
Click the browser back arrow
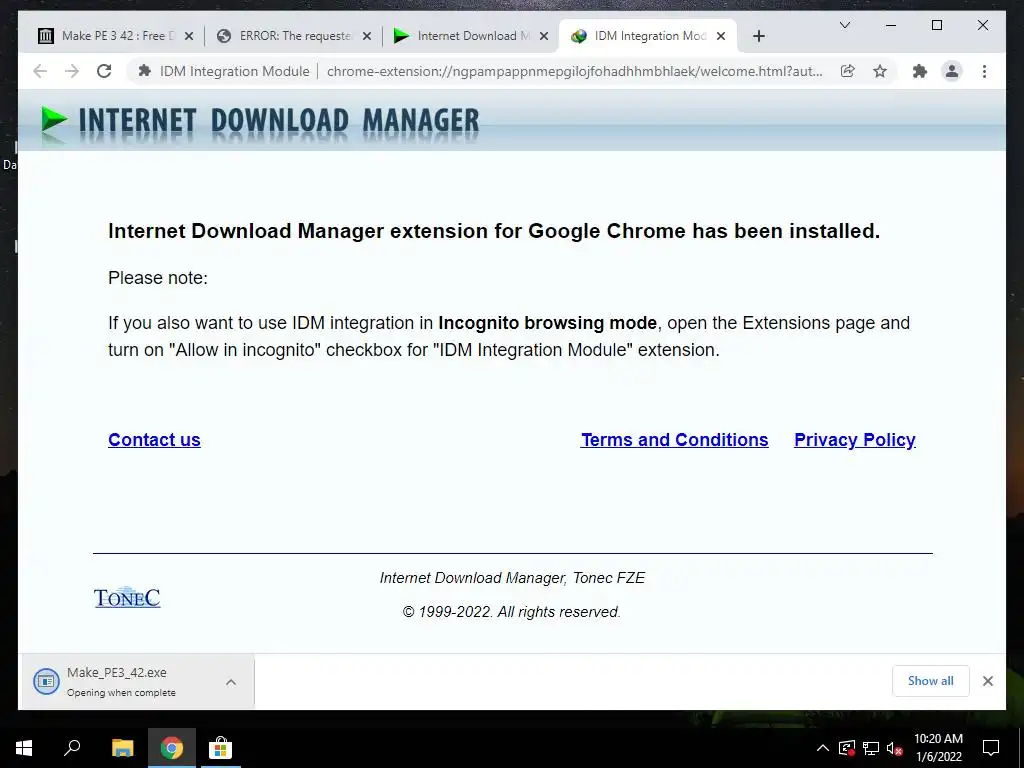[x=40, y=71]
